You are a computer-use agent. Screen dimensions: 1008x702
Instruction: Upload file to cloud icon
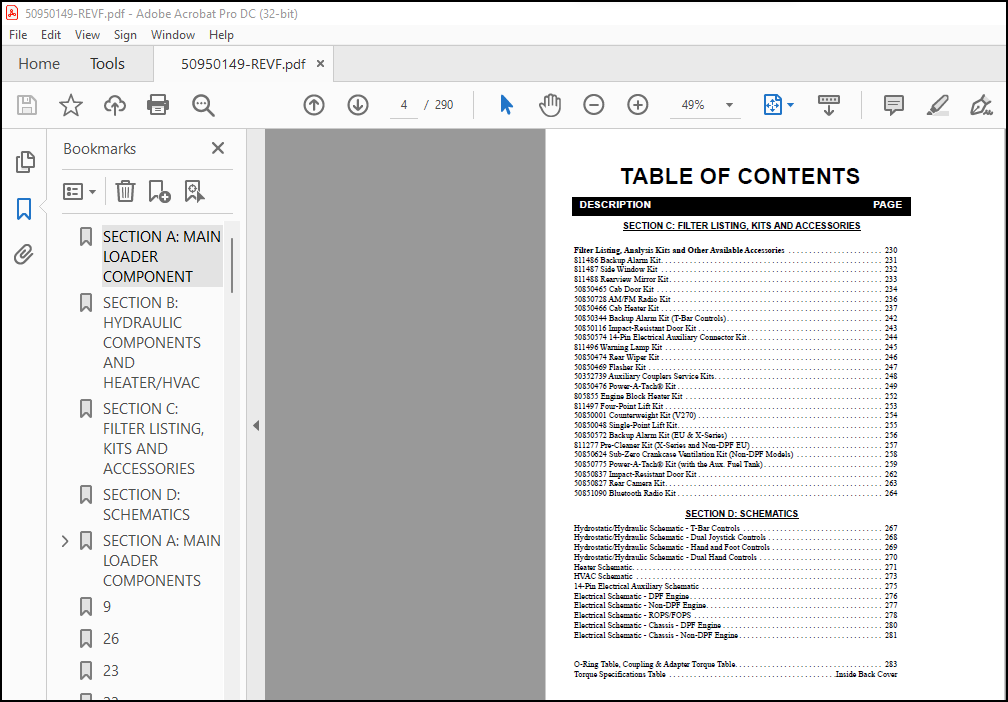pyautogui.click(x=114, y=105)
